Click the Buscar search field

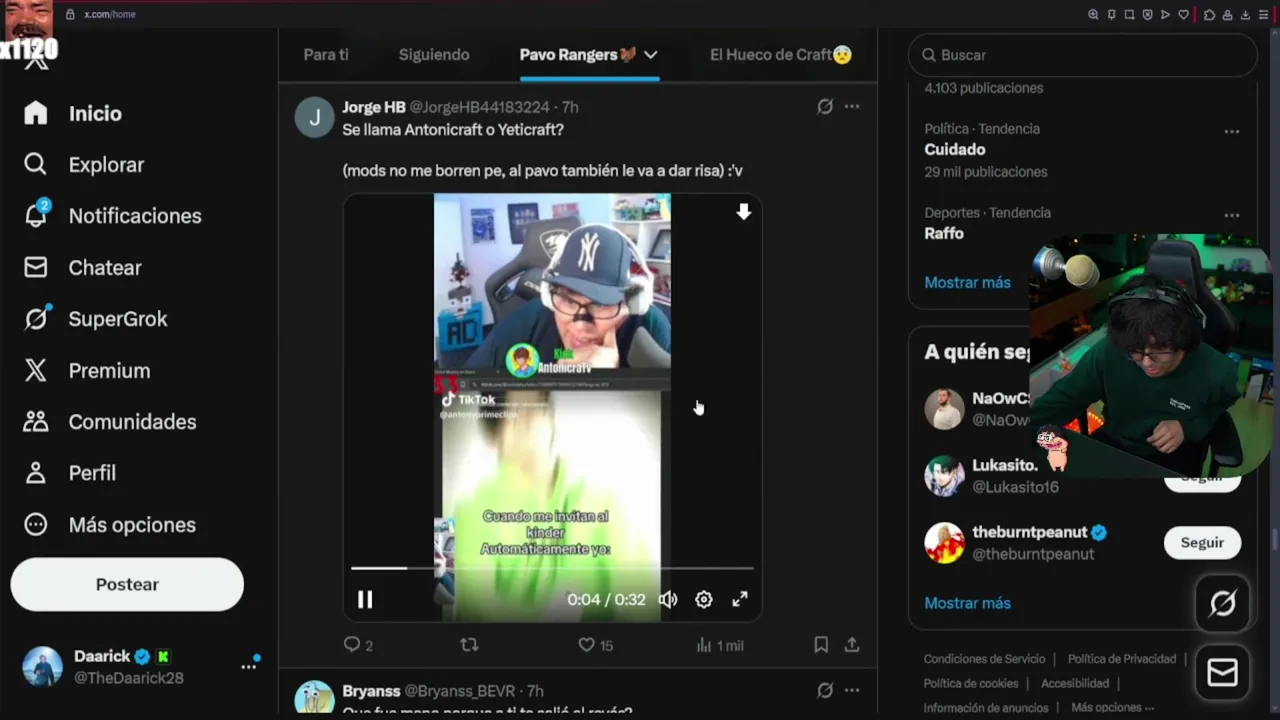click(x=1082, y=55)
